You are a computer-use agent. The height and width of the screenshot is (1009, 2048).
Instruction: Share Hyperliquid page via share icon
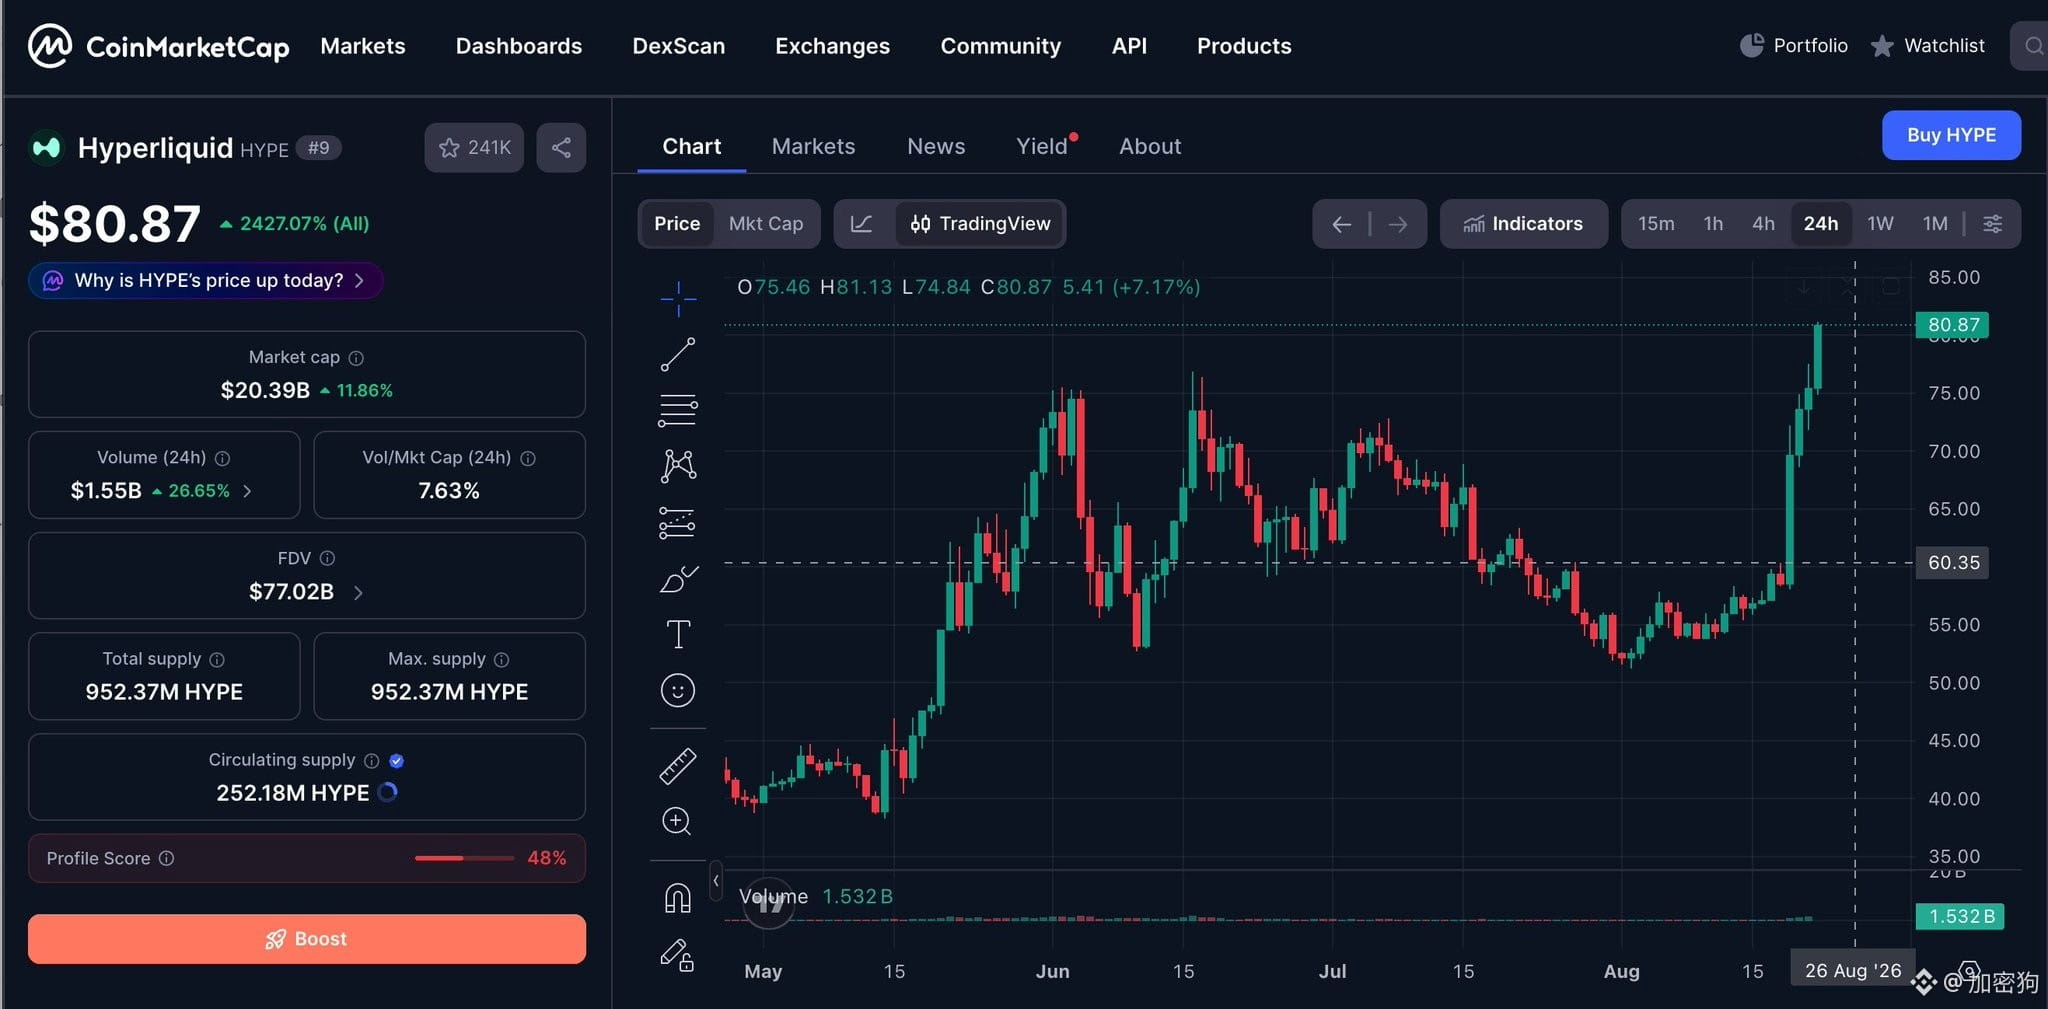pyautogui.click(x=561, y=148)
